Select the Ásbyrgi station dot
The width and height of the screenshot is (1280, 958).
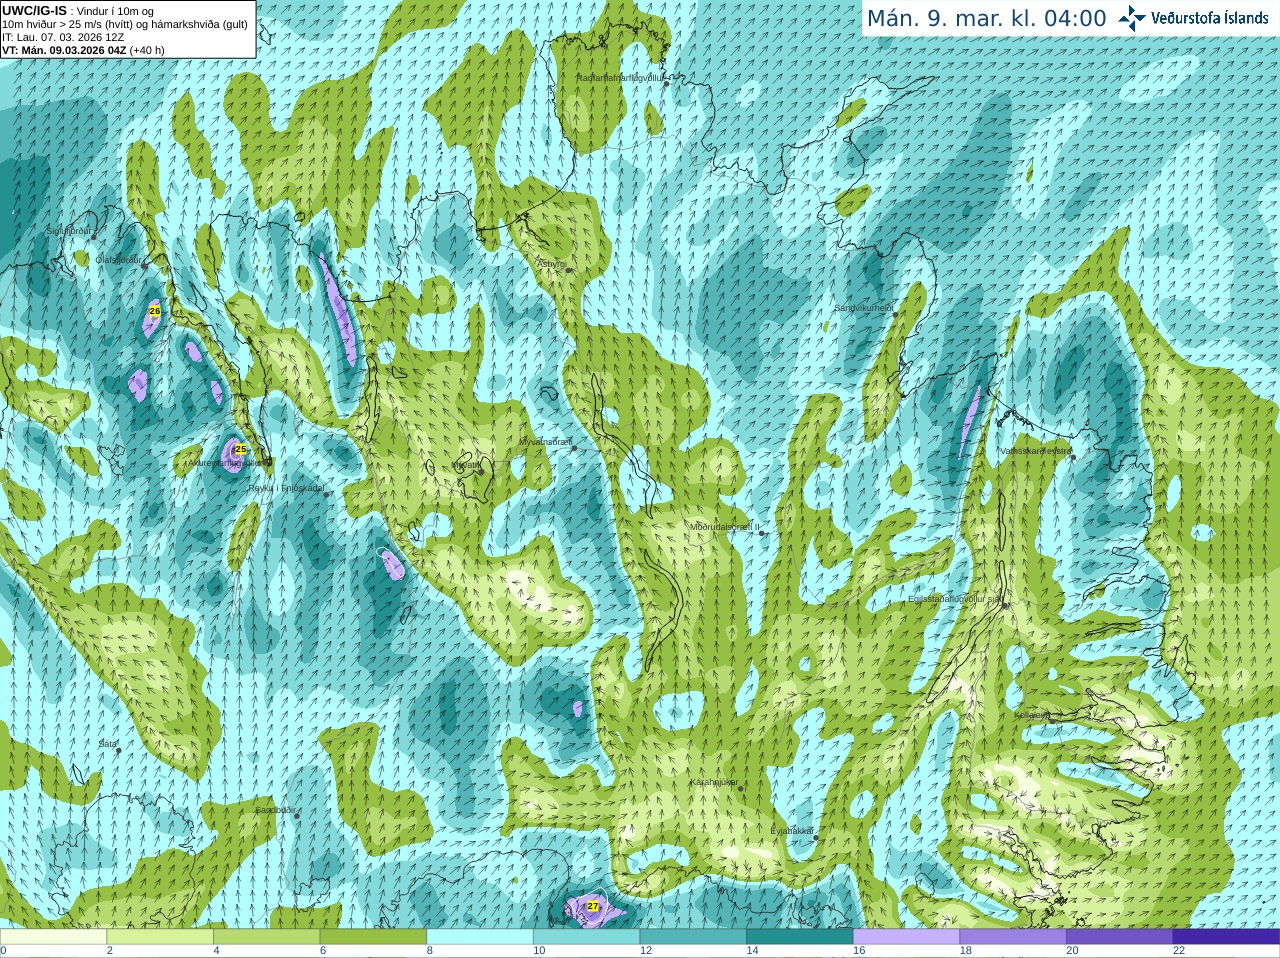point(569,270)
